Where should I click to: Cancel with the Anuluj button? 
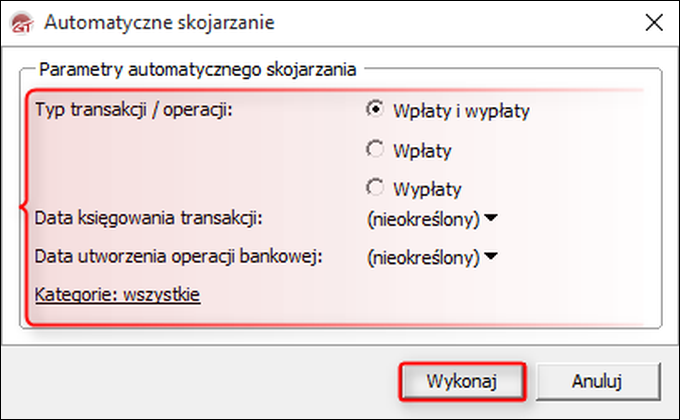(x=598, y=381)
